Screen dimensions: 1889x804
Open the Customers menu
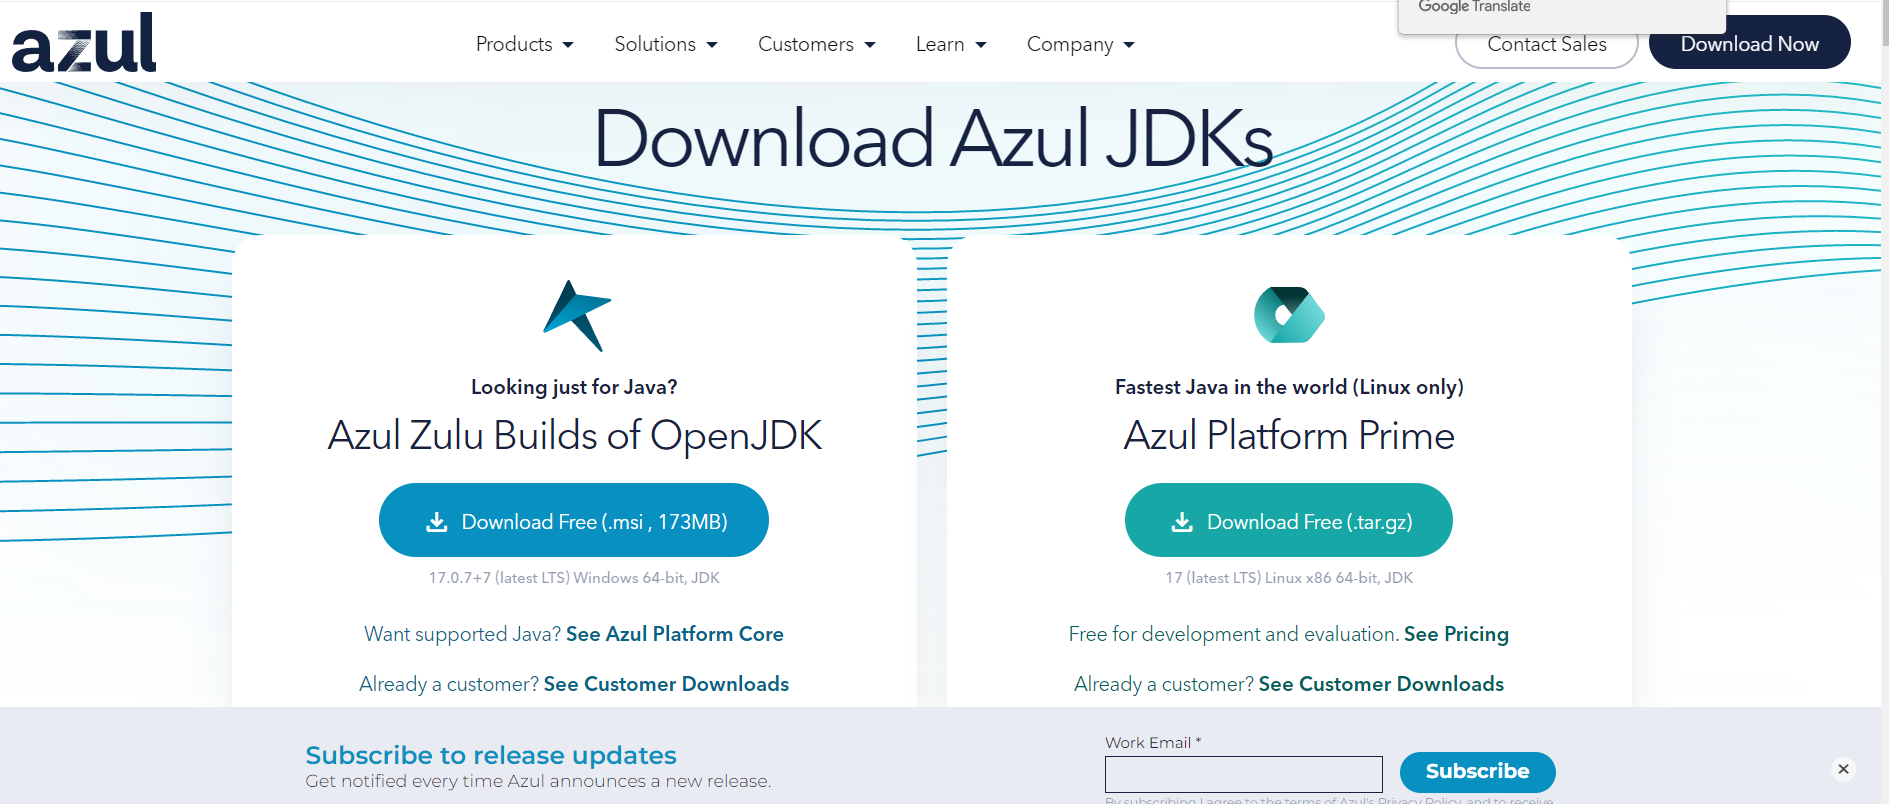point(817,44)
